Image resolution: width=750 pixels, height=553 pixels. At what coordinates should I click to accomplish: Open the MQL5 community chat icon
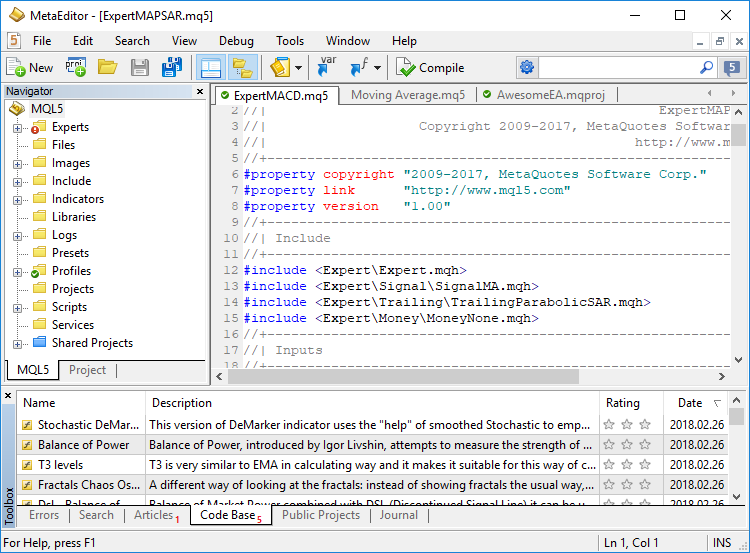click(732, 67)
